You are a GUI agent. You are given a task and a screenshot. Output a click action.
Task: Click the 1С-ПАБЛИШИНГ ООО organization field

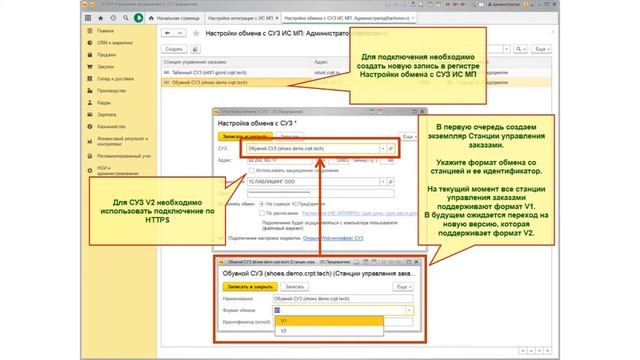[x=313, y=182]
